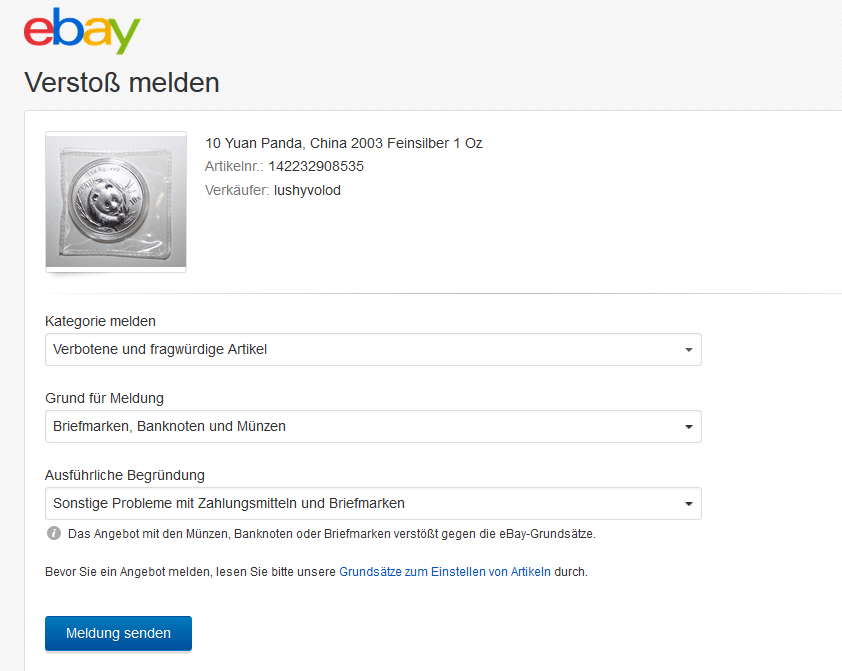The width and height of the screenshot is (842, 671).
Task: Click the caret arrow of Kategorie melden
Action: point(688,350)
